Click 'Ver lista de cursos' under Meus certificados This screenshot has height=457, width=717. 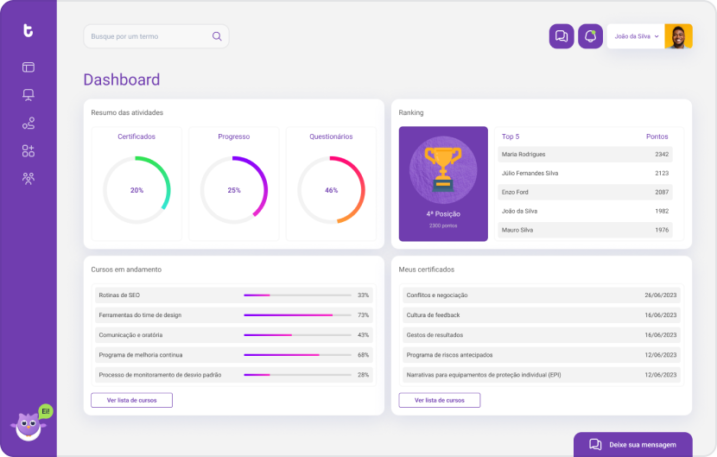[439, 400]
